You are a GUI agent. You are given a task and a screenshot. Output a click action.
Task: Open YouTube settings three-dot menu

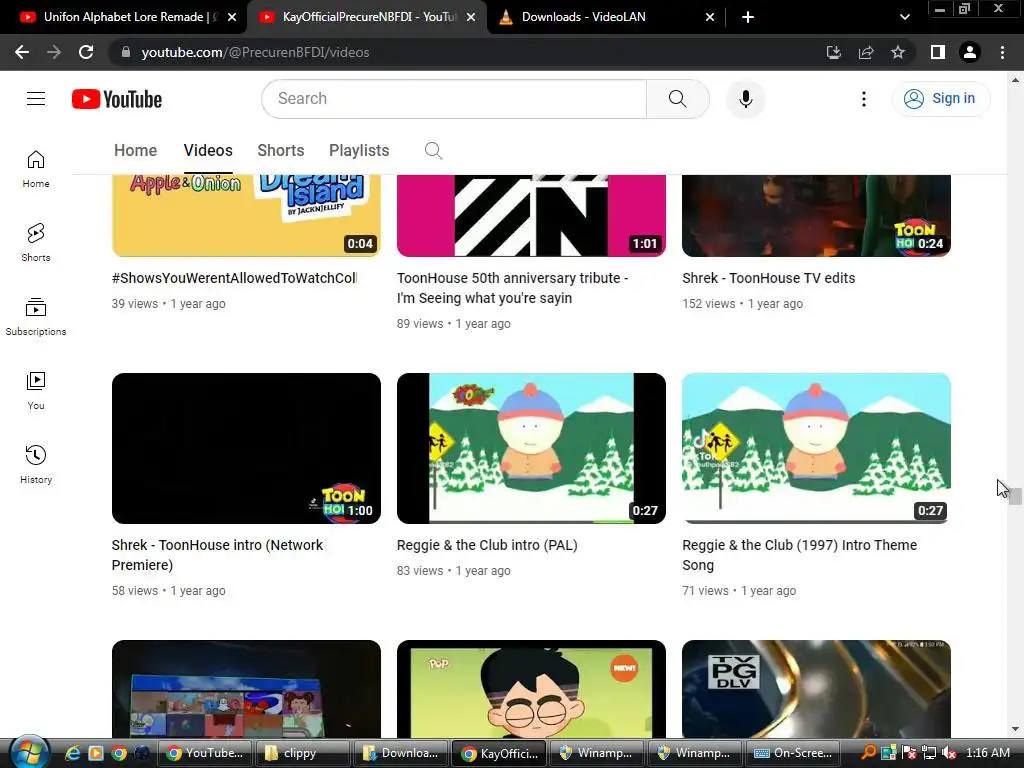tap(863, 99)
